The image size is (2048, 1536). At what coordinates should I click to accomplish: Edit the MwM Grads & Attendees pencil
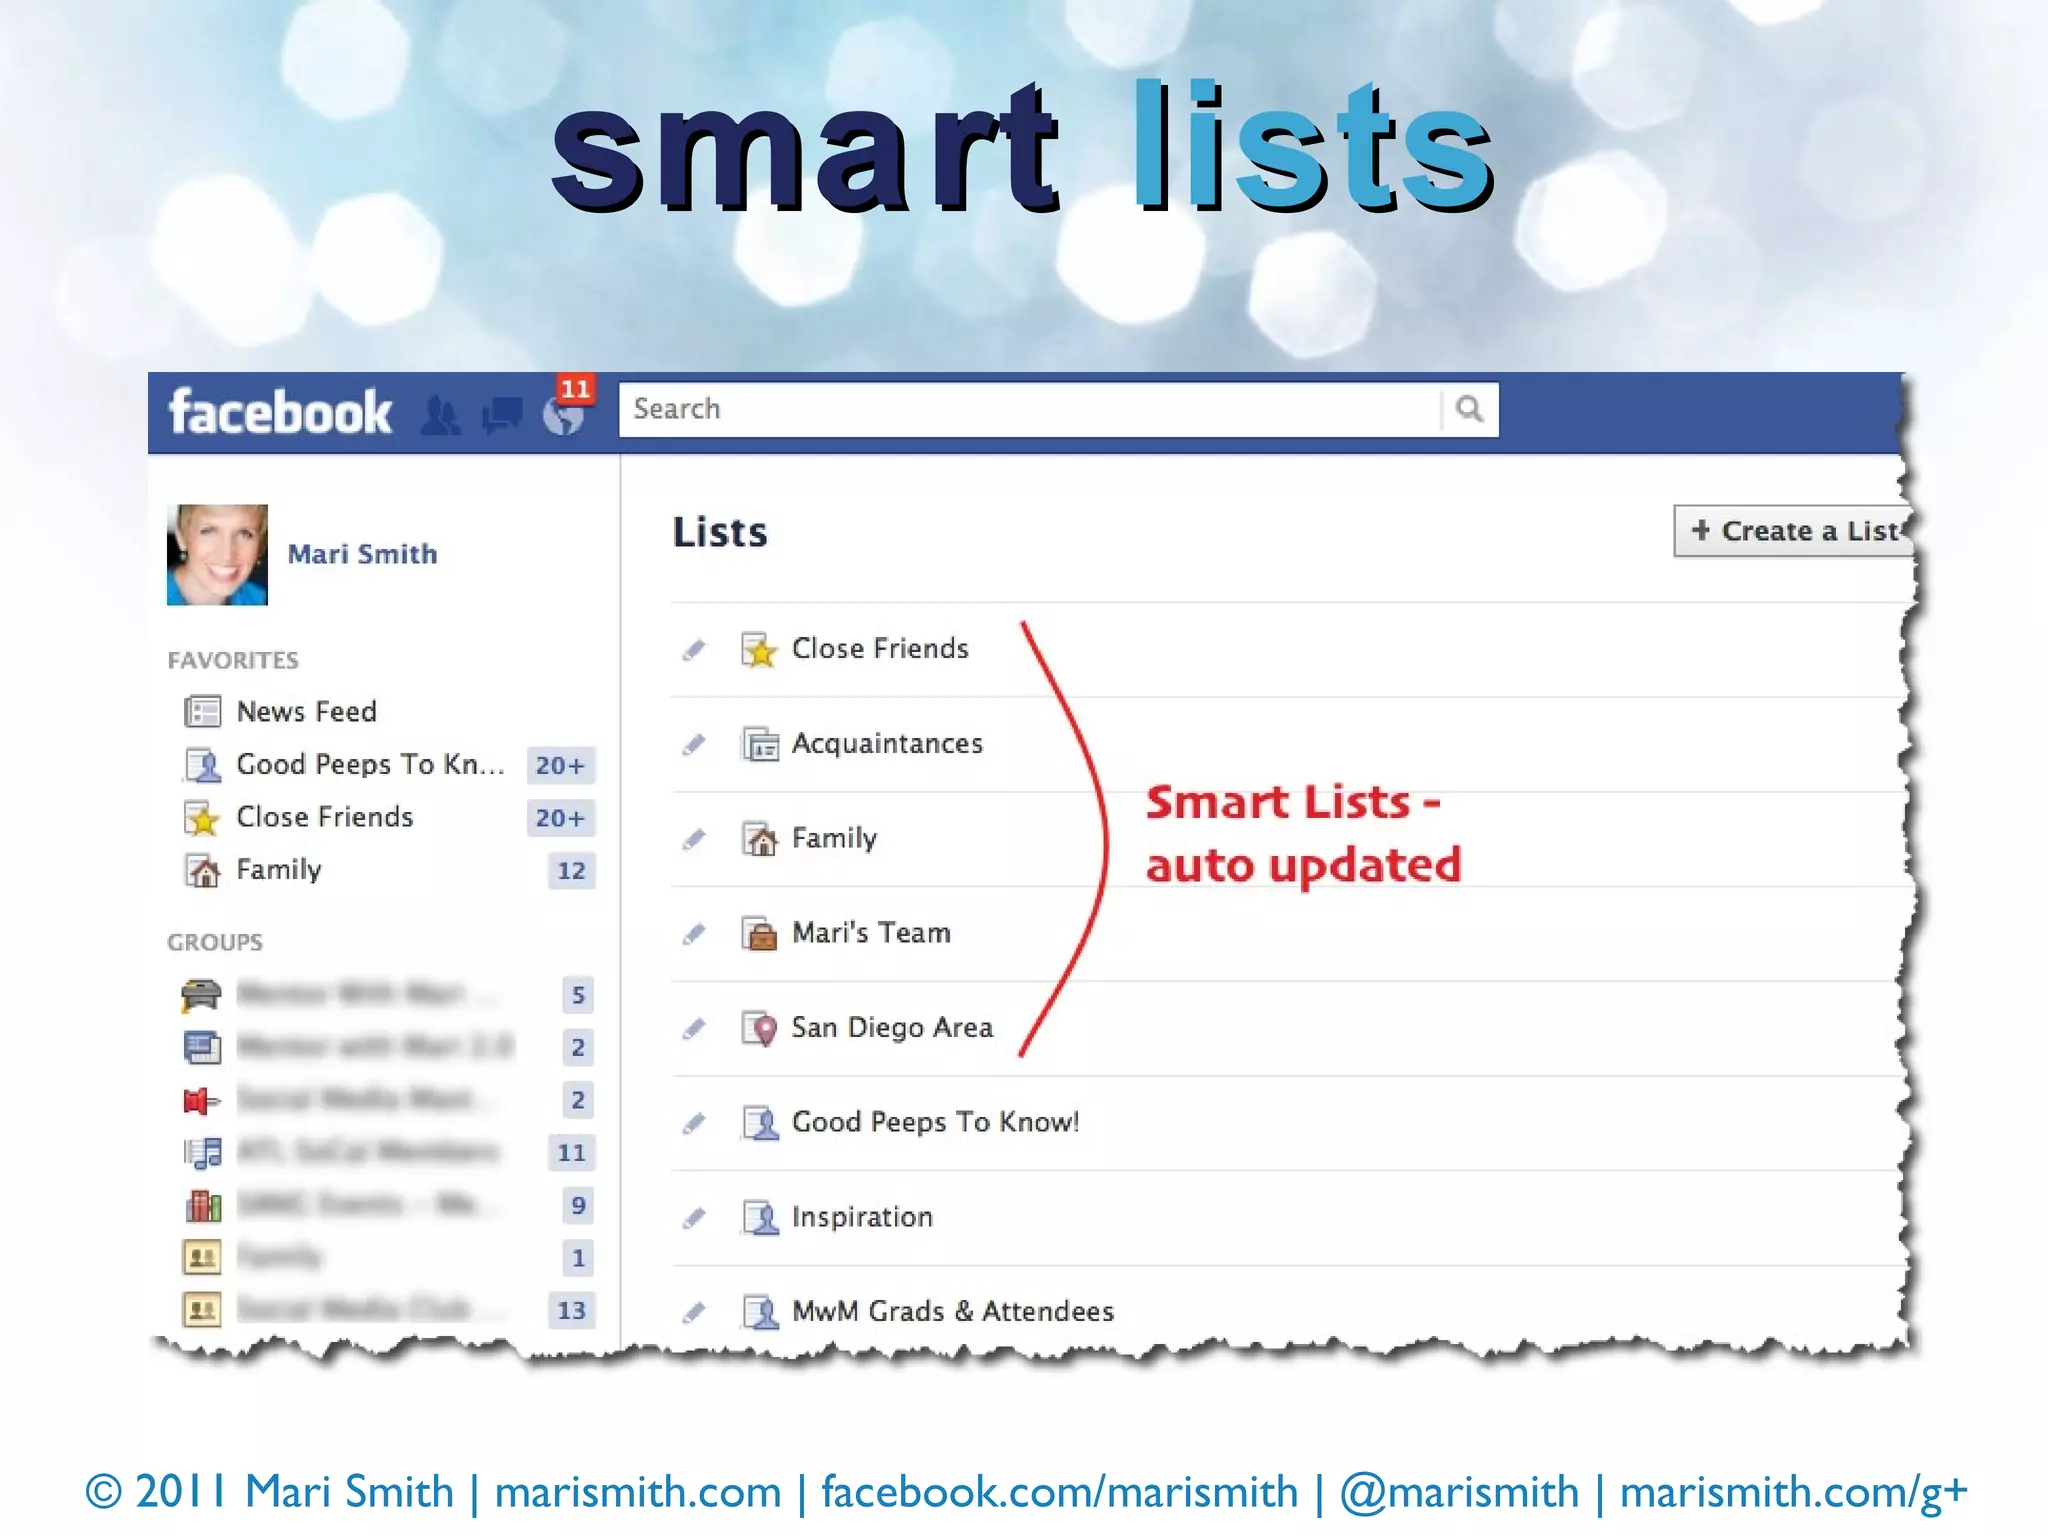point(694,1312)
